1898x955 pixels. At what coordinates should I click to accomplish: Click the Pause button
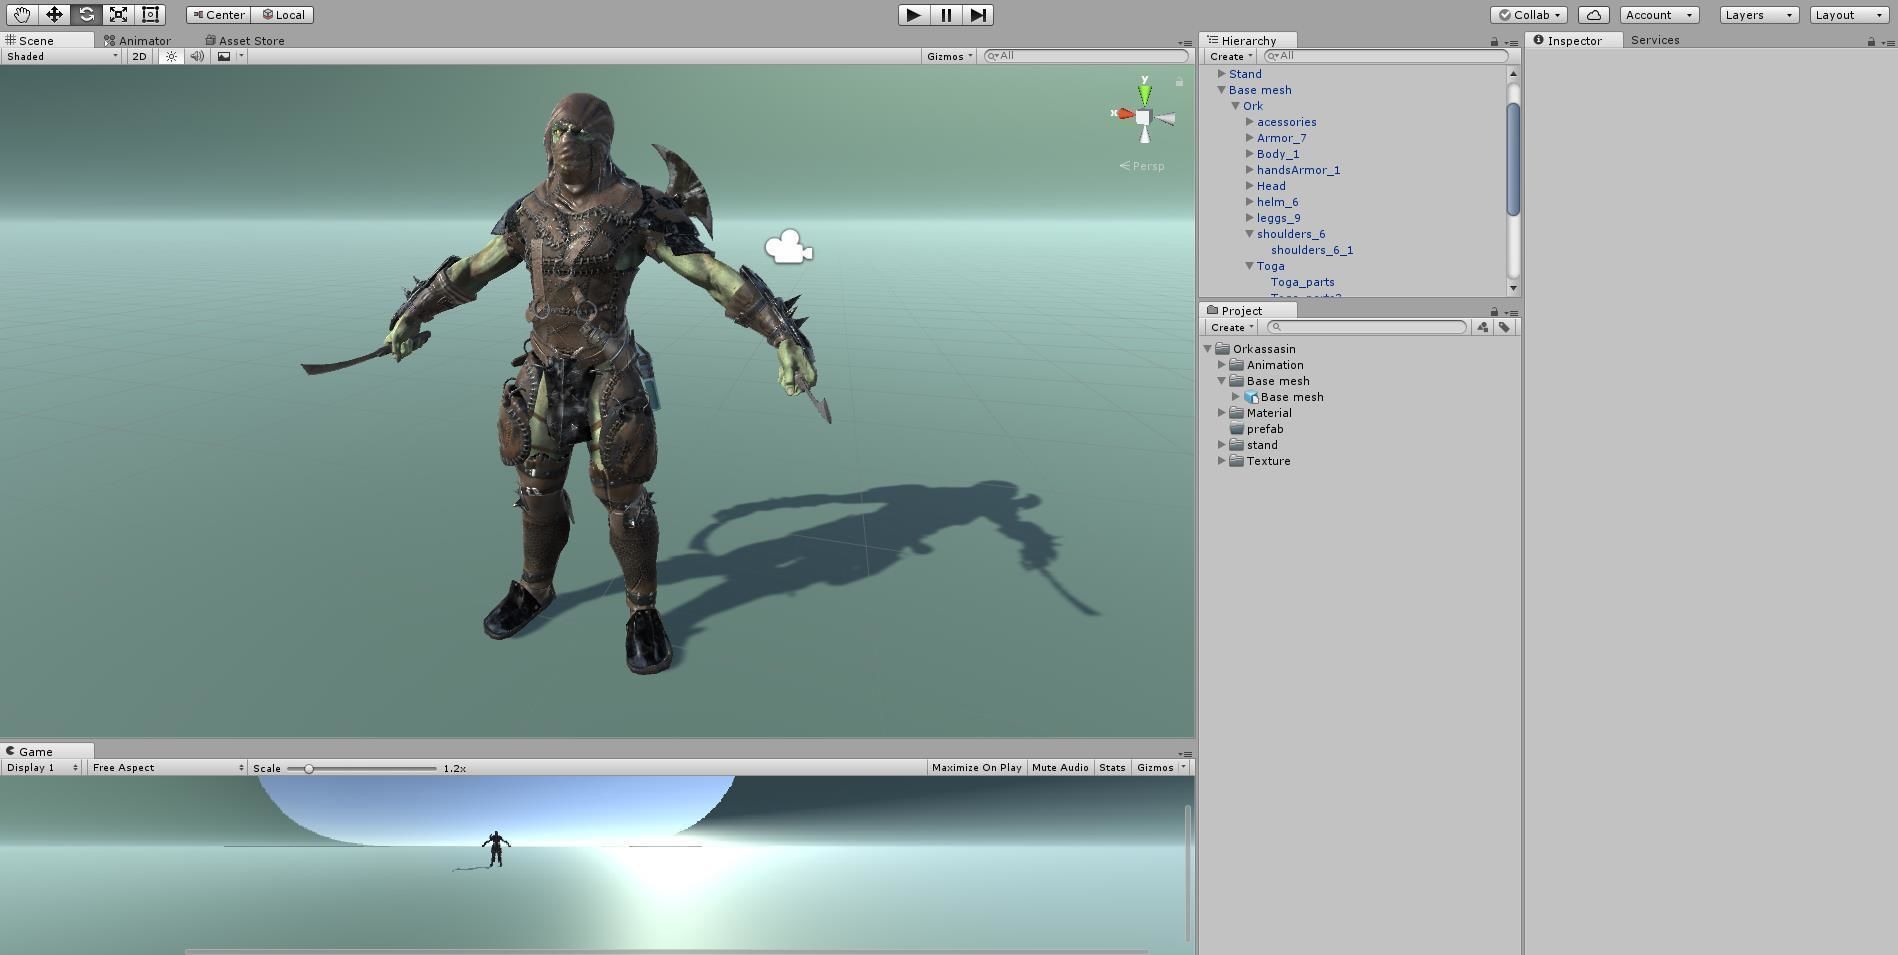tap(946, 15)
